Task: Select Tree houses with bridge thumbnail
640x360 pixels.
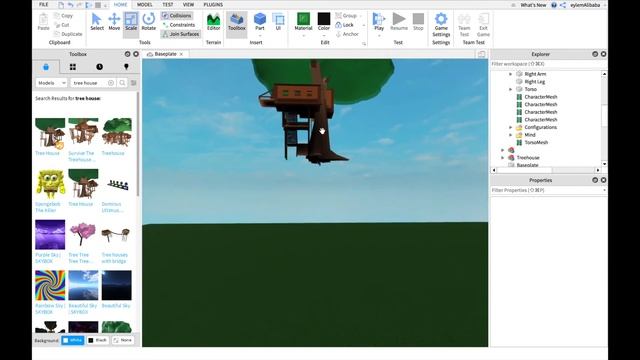Action: pos(116,235)
